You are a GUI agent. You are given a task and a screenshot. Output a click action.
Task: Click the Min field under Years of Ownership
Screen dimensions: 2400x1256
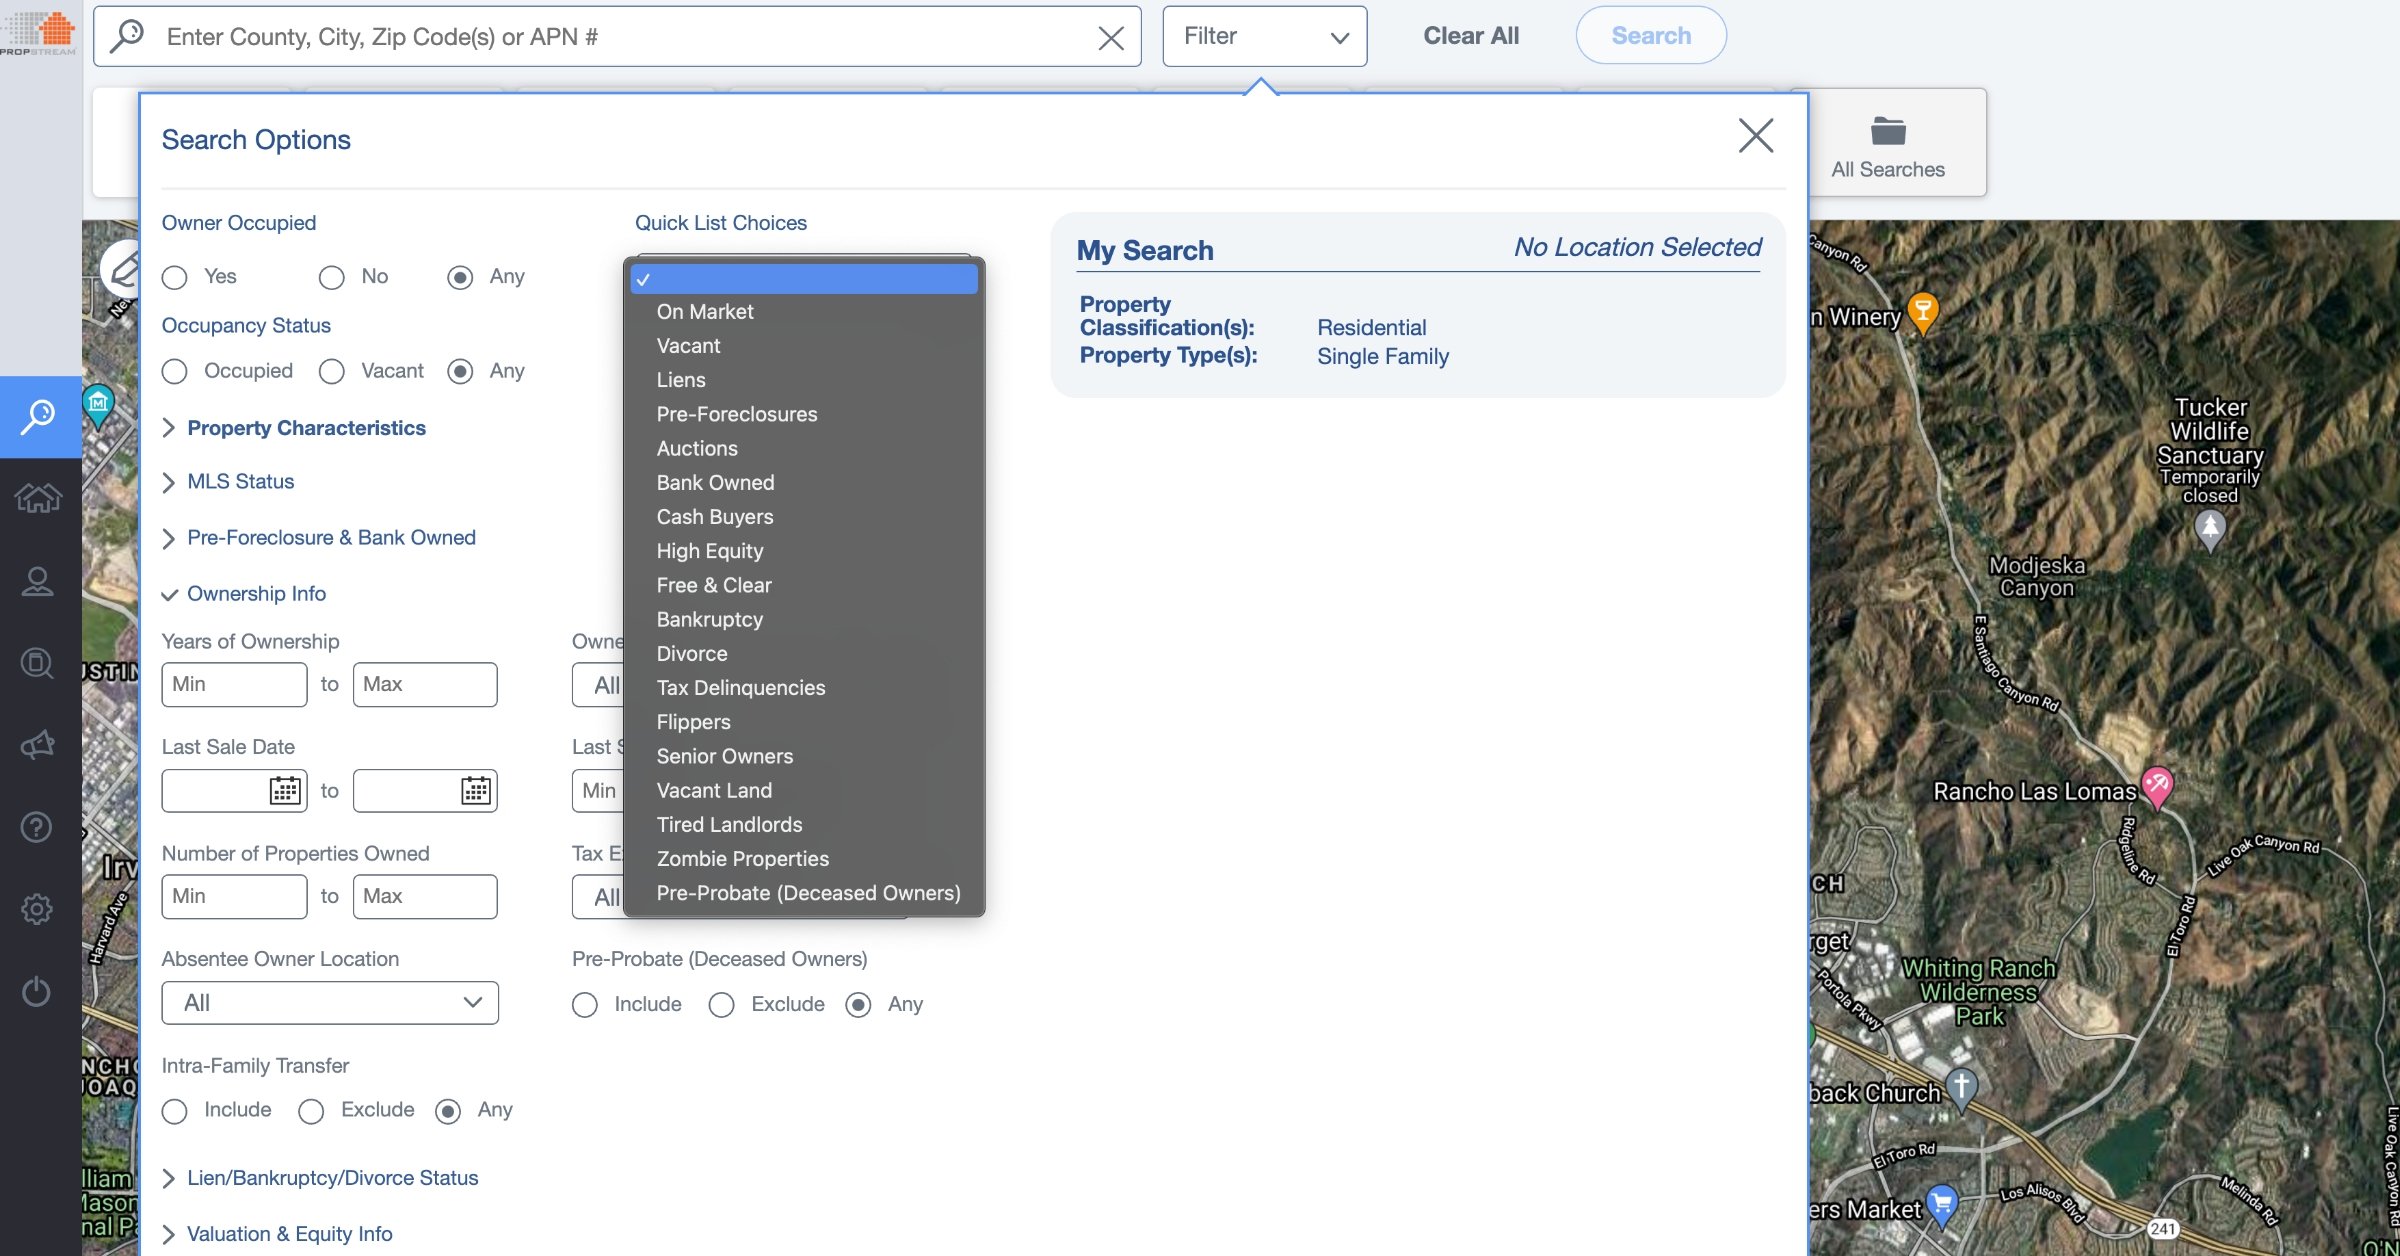[233, 684]
